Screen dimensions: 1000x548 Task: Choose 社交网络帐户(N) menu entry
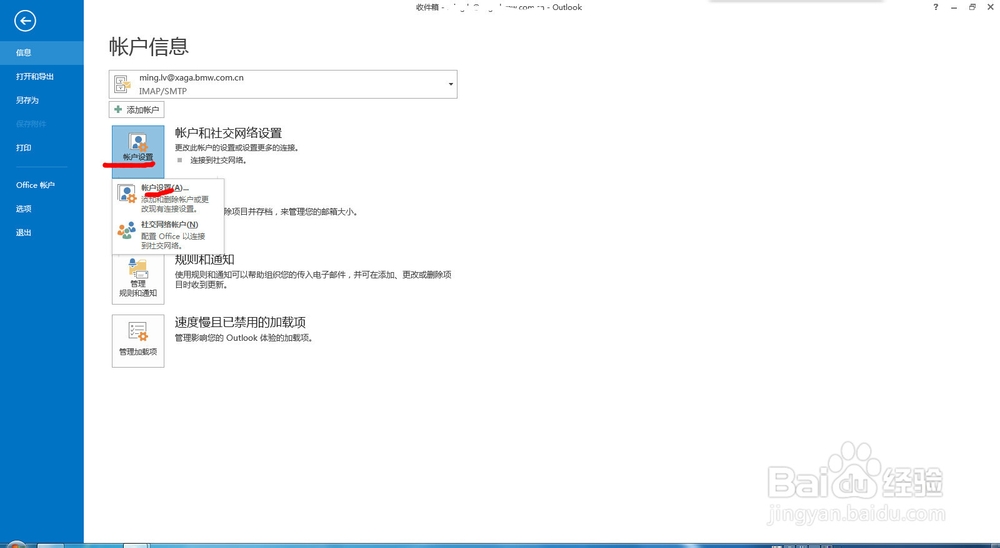coord(168,235)
